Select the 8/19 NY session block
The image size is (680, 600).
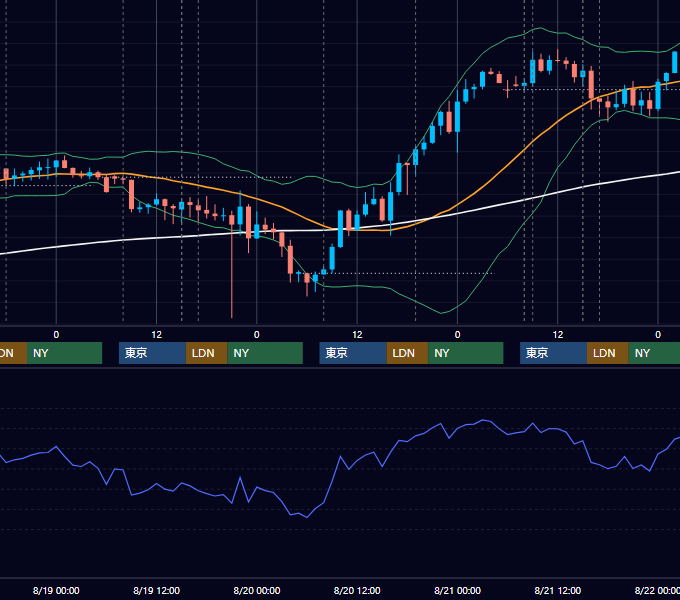(265, 353)
